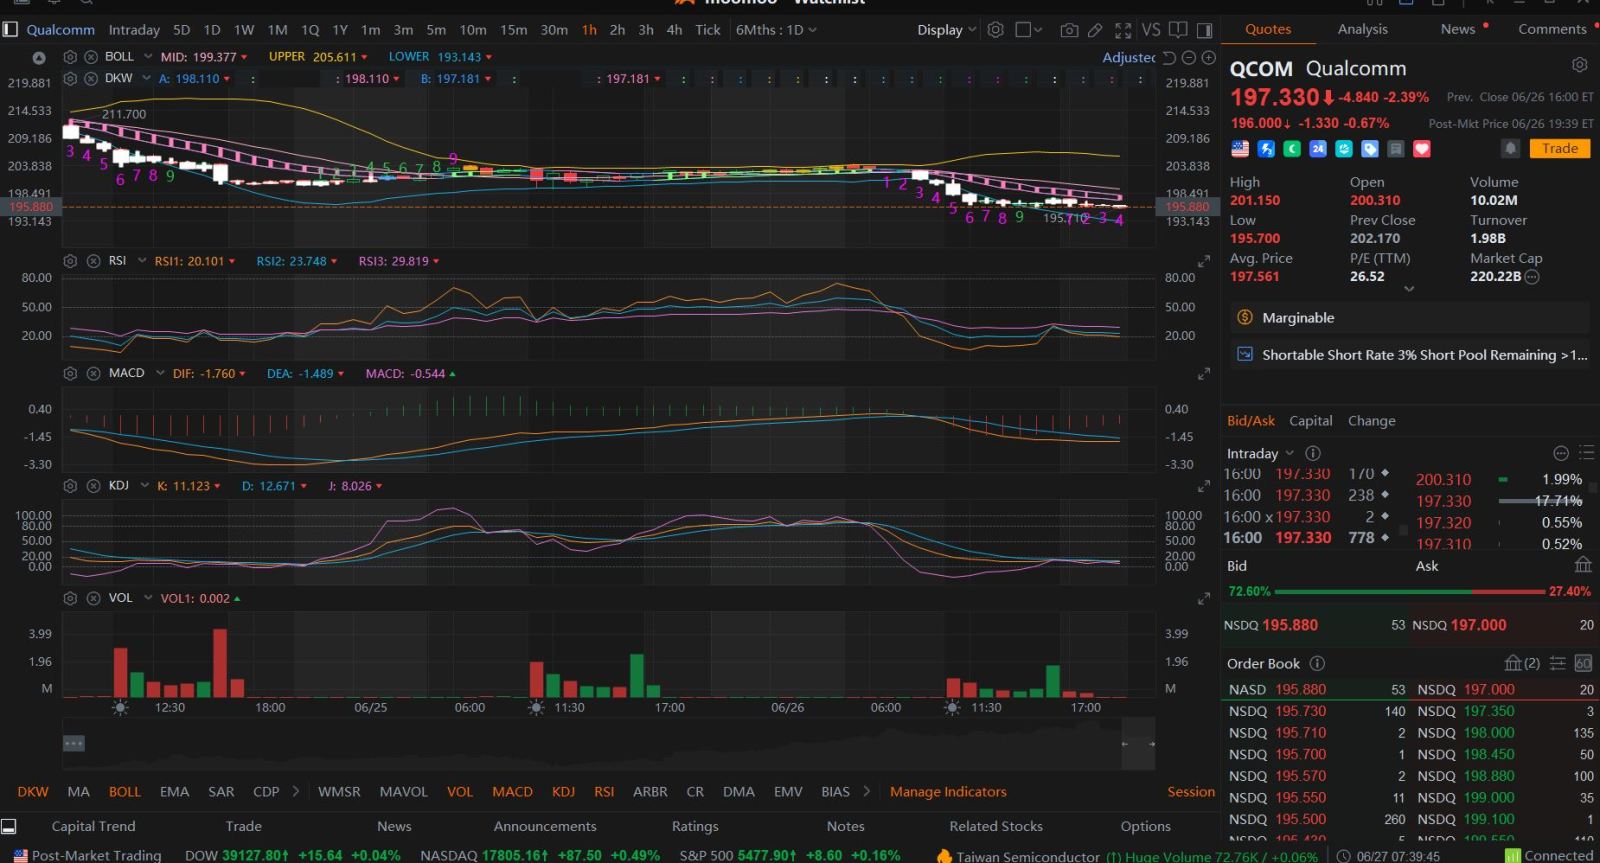Image resolution: width=1600 pixels, height=863 pixels.
Task: Open the Intraday ticks dropdown
Action: (x=1260, y=453)
